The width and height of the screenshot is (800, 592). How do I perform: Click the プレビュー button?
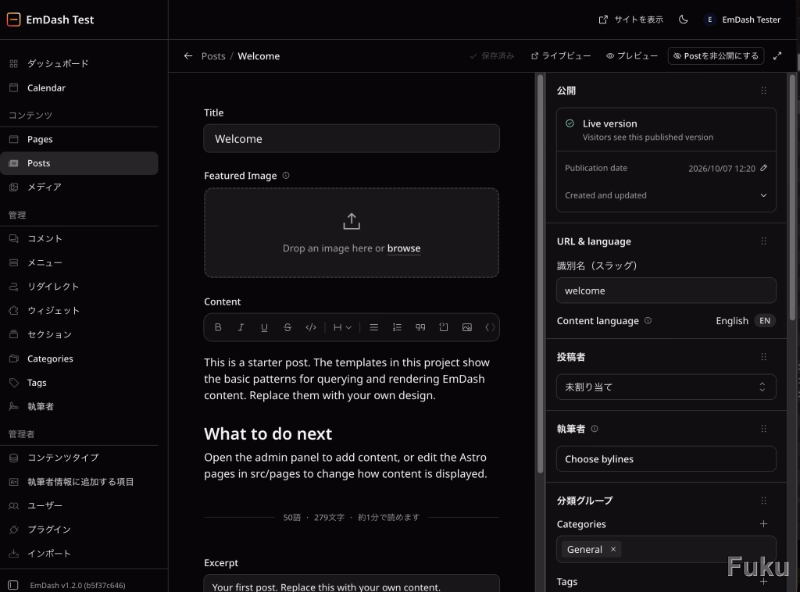point(632,56)
